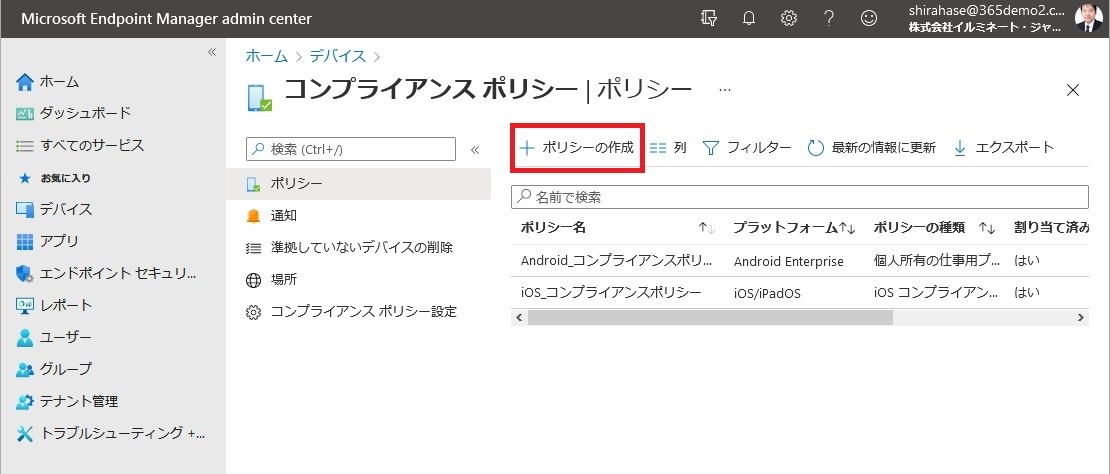Sort by ポリシー名 column arrows
The image size is (1110, 474).
pos(706,228)
